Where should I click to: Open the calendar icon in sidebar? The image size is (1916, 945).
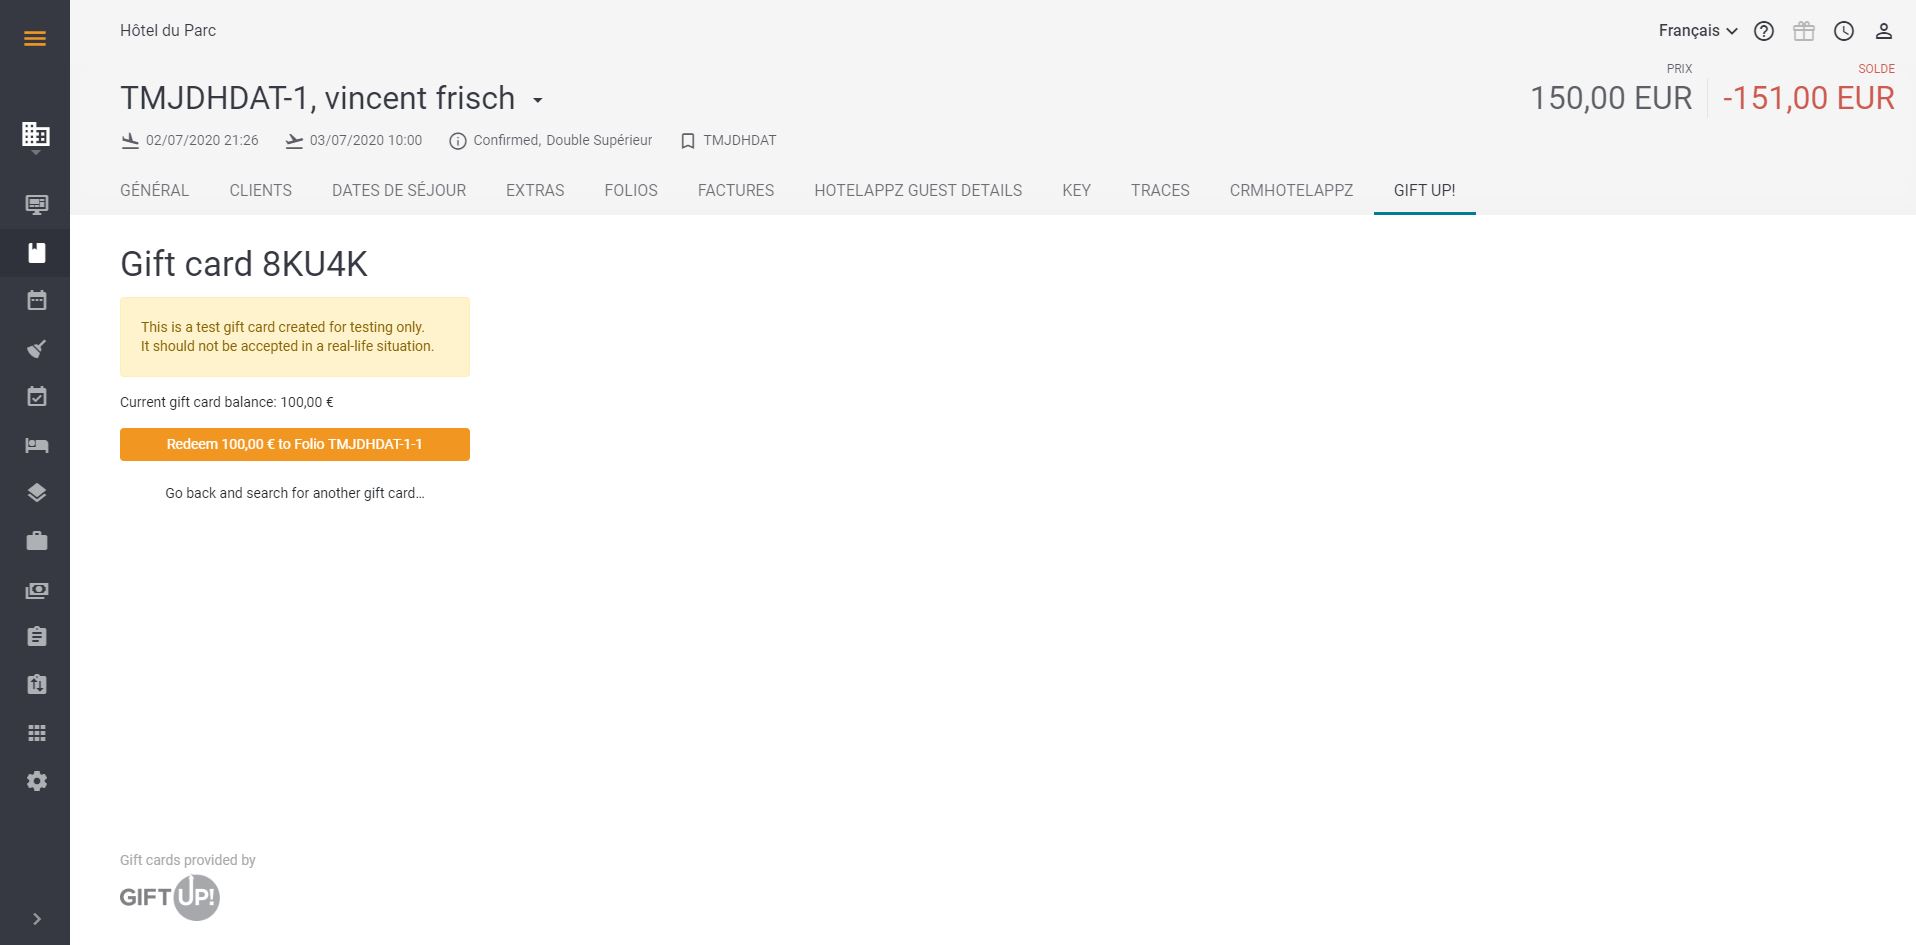click(x=37, y=300)
